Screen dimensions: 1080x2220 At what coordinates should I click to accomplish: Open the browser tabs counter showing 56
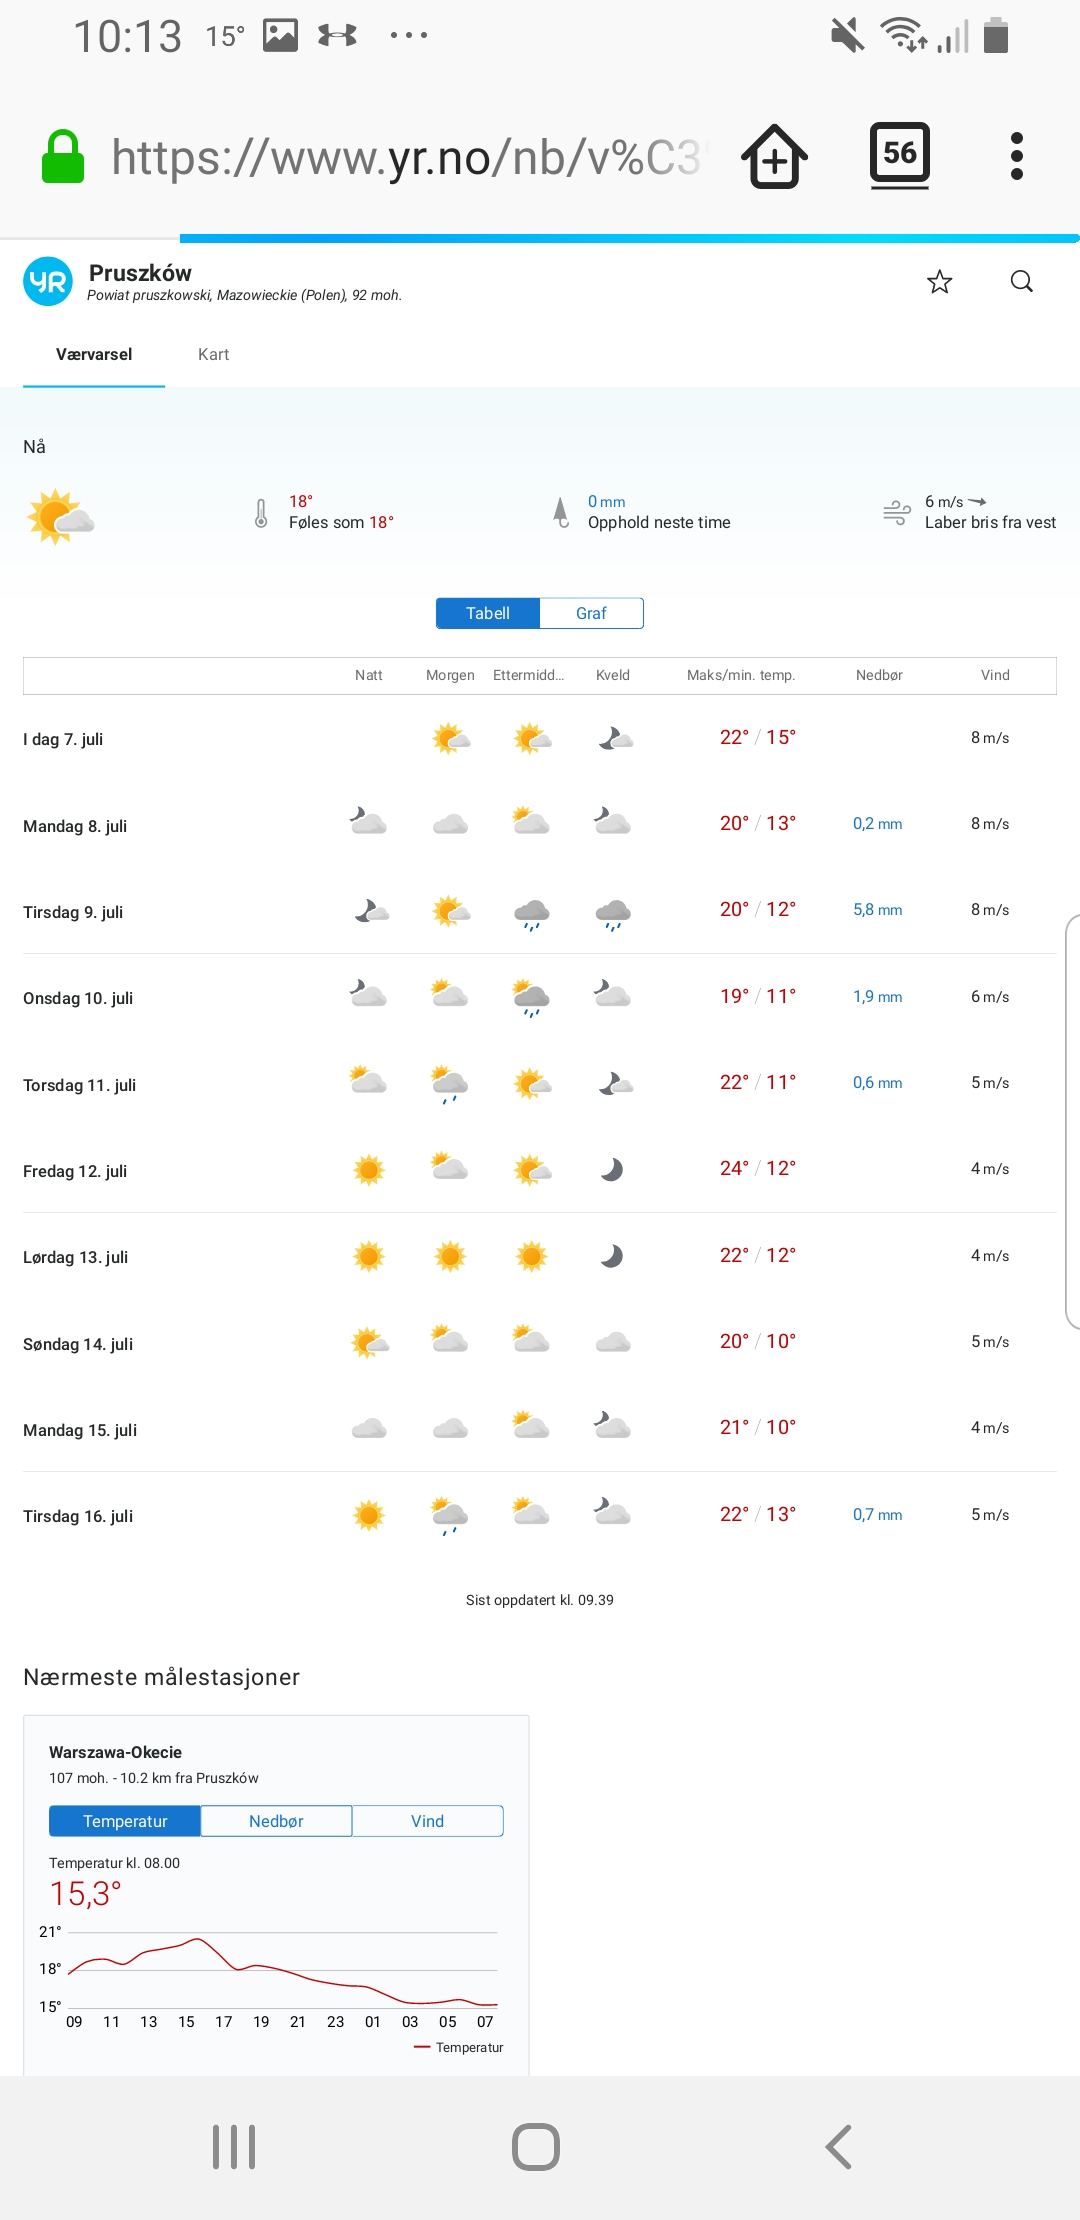point(899,155)
